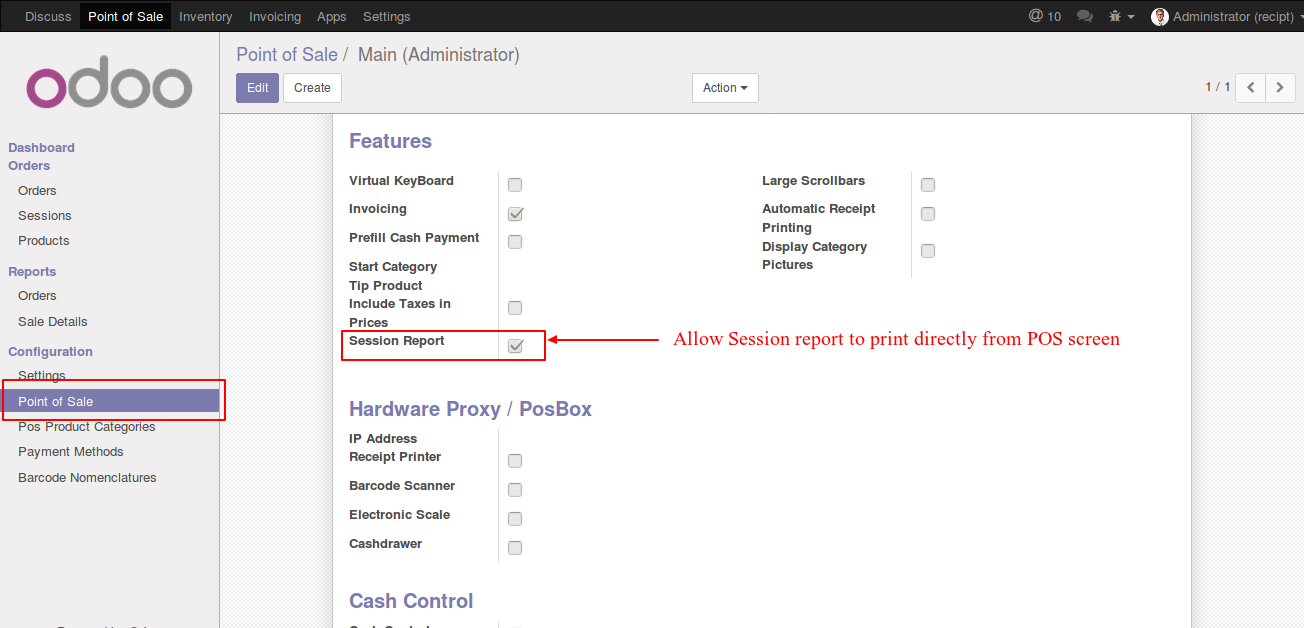Click the Odoo logo
Image resolution: width=1304 pixels, height=628 pixels.
[109, 87]
